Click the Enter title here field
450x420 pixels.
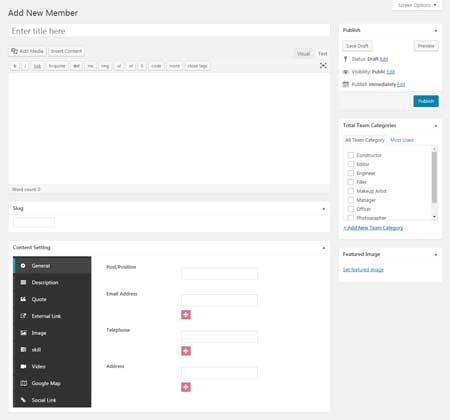pyautogui.click(x=169, y=31)
